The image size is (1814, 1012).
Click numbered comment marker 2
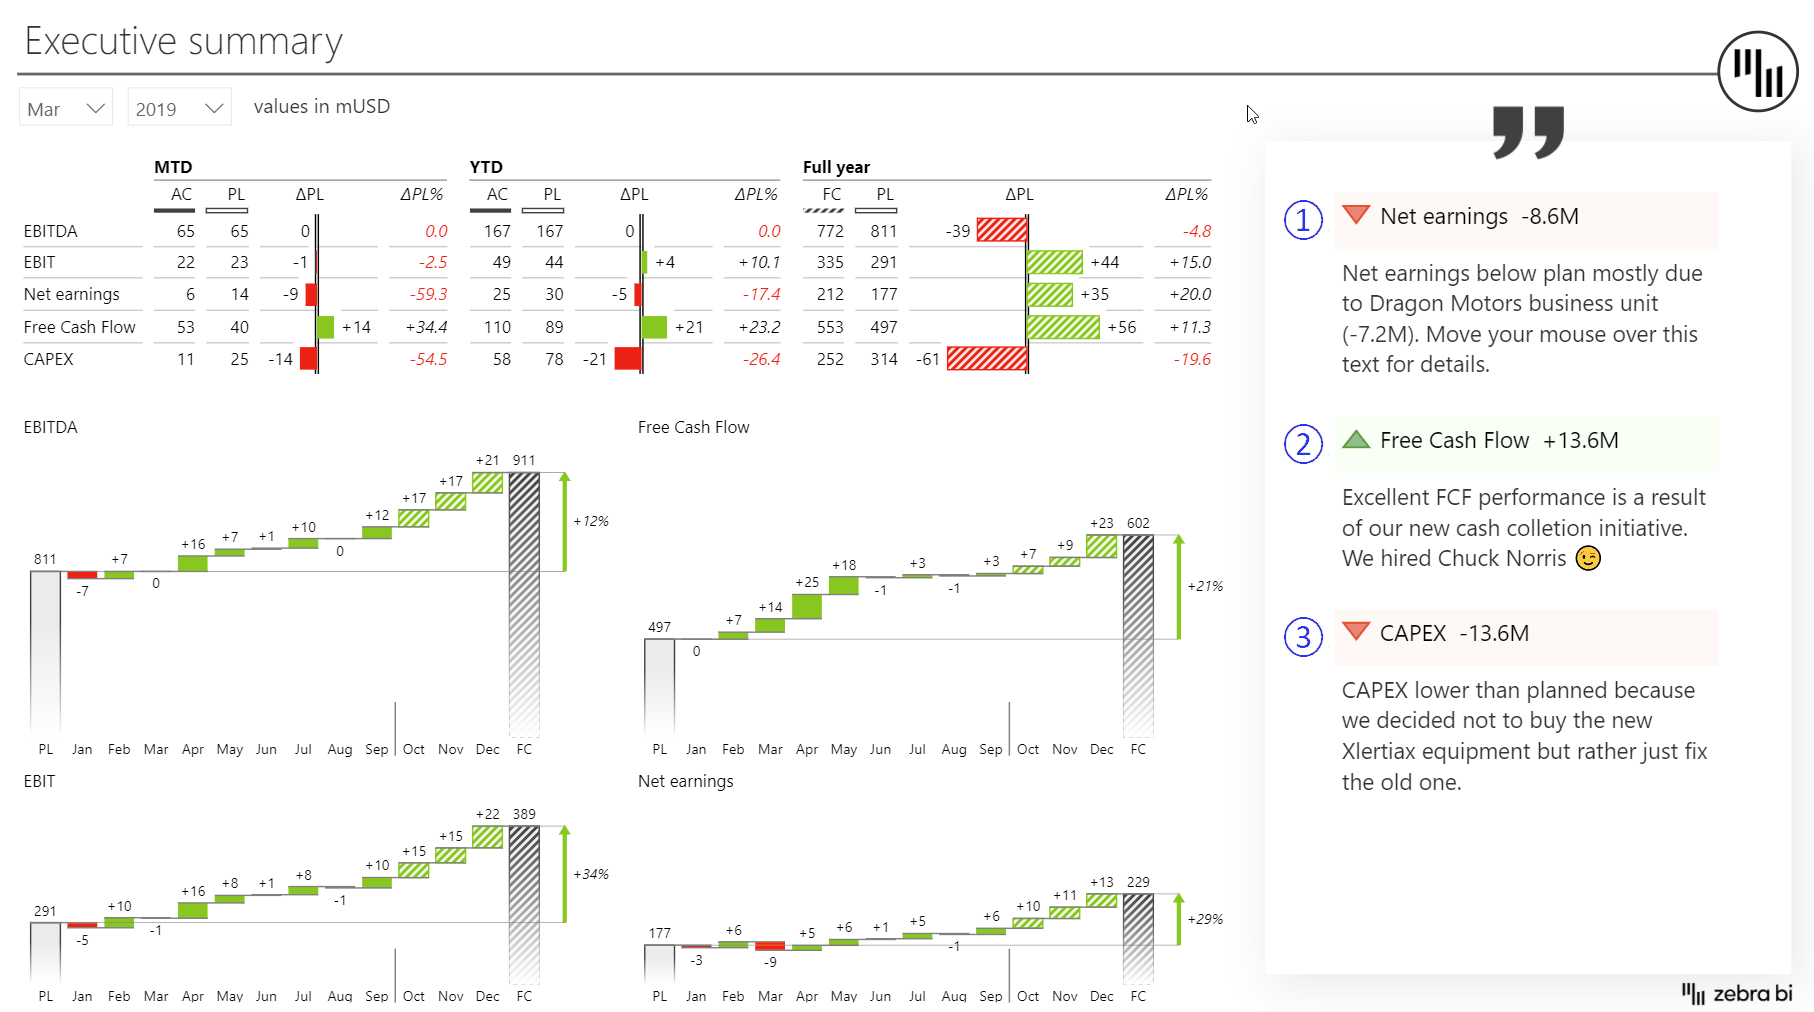tap(1302, 444)
